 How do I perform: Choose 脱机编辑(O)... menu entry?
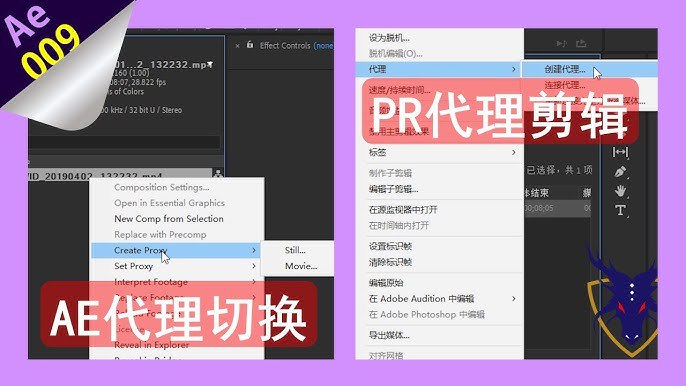click(x=396, y=53)
